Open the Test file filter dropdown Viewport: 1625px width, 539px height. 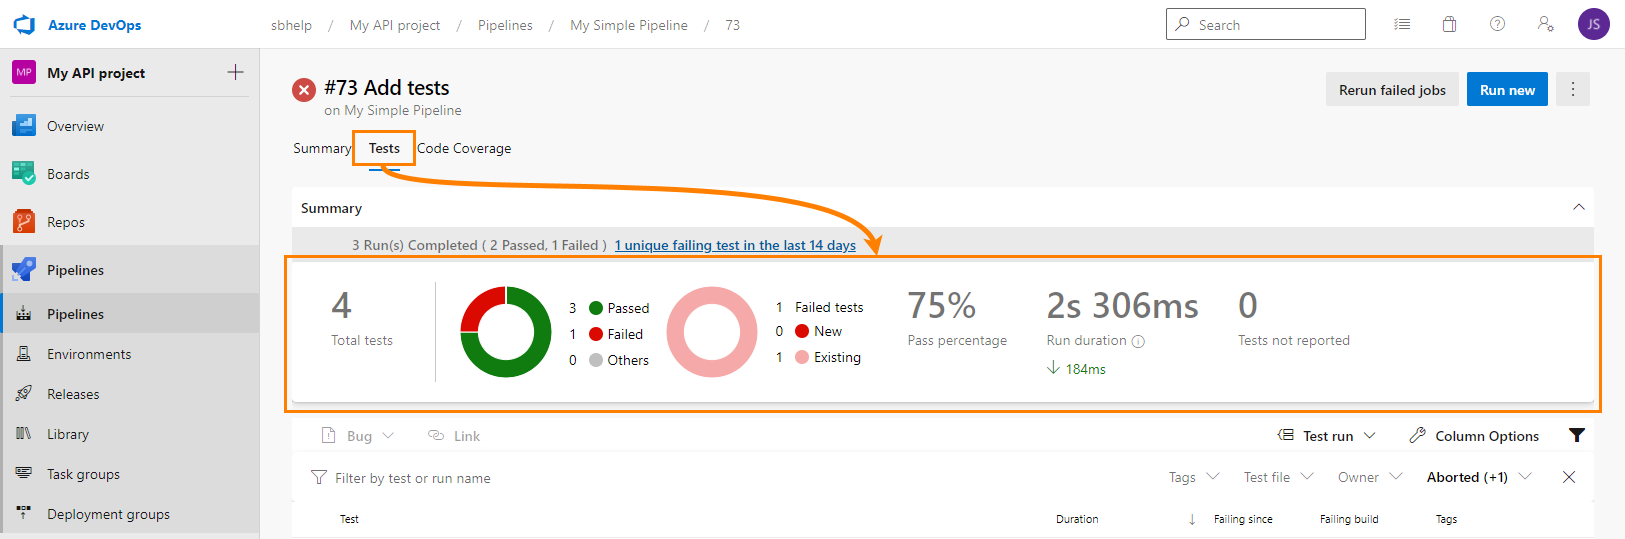point(1279,477)
